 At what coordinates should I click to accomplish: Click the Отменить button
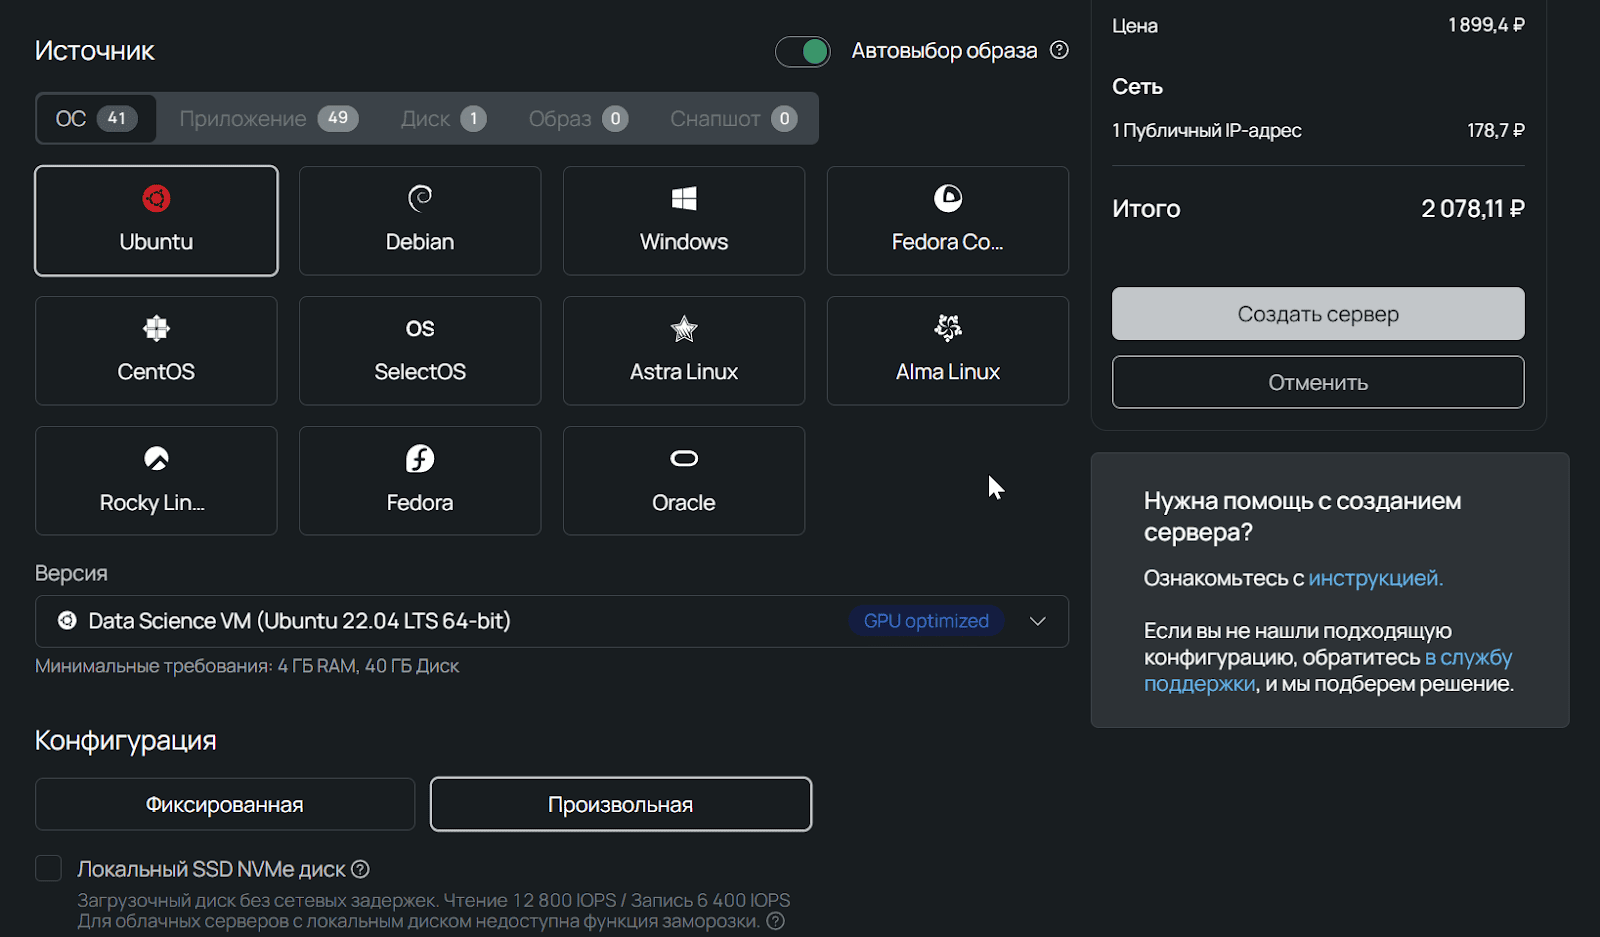(1317, 382)
